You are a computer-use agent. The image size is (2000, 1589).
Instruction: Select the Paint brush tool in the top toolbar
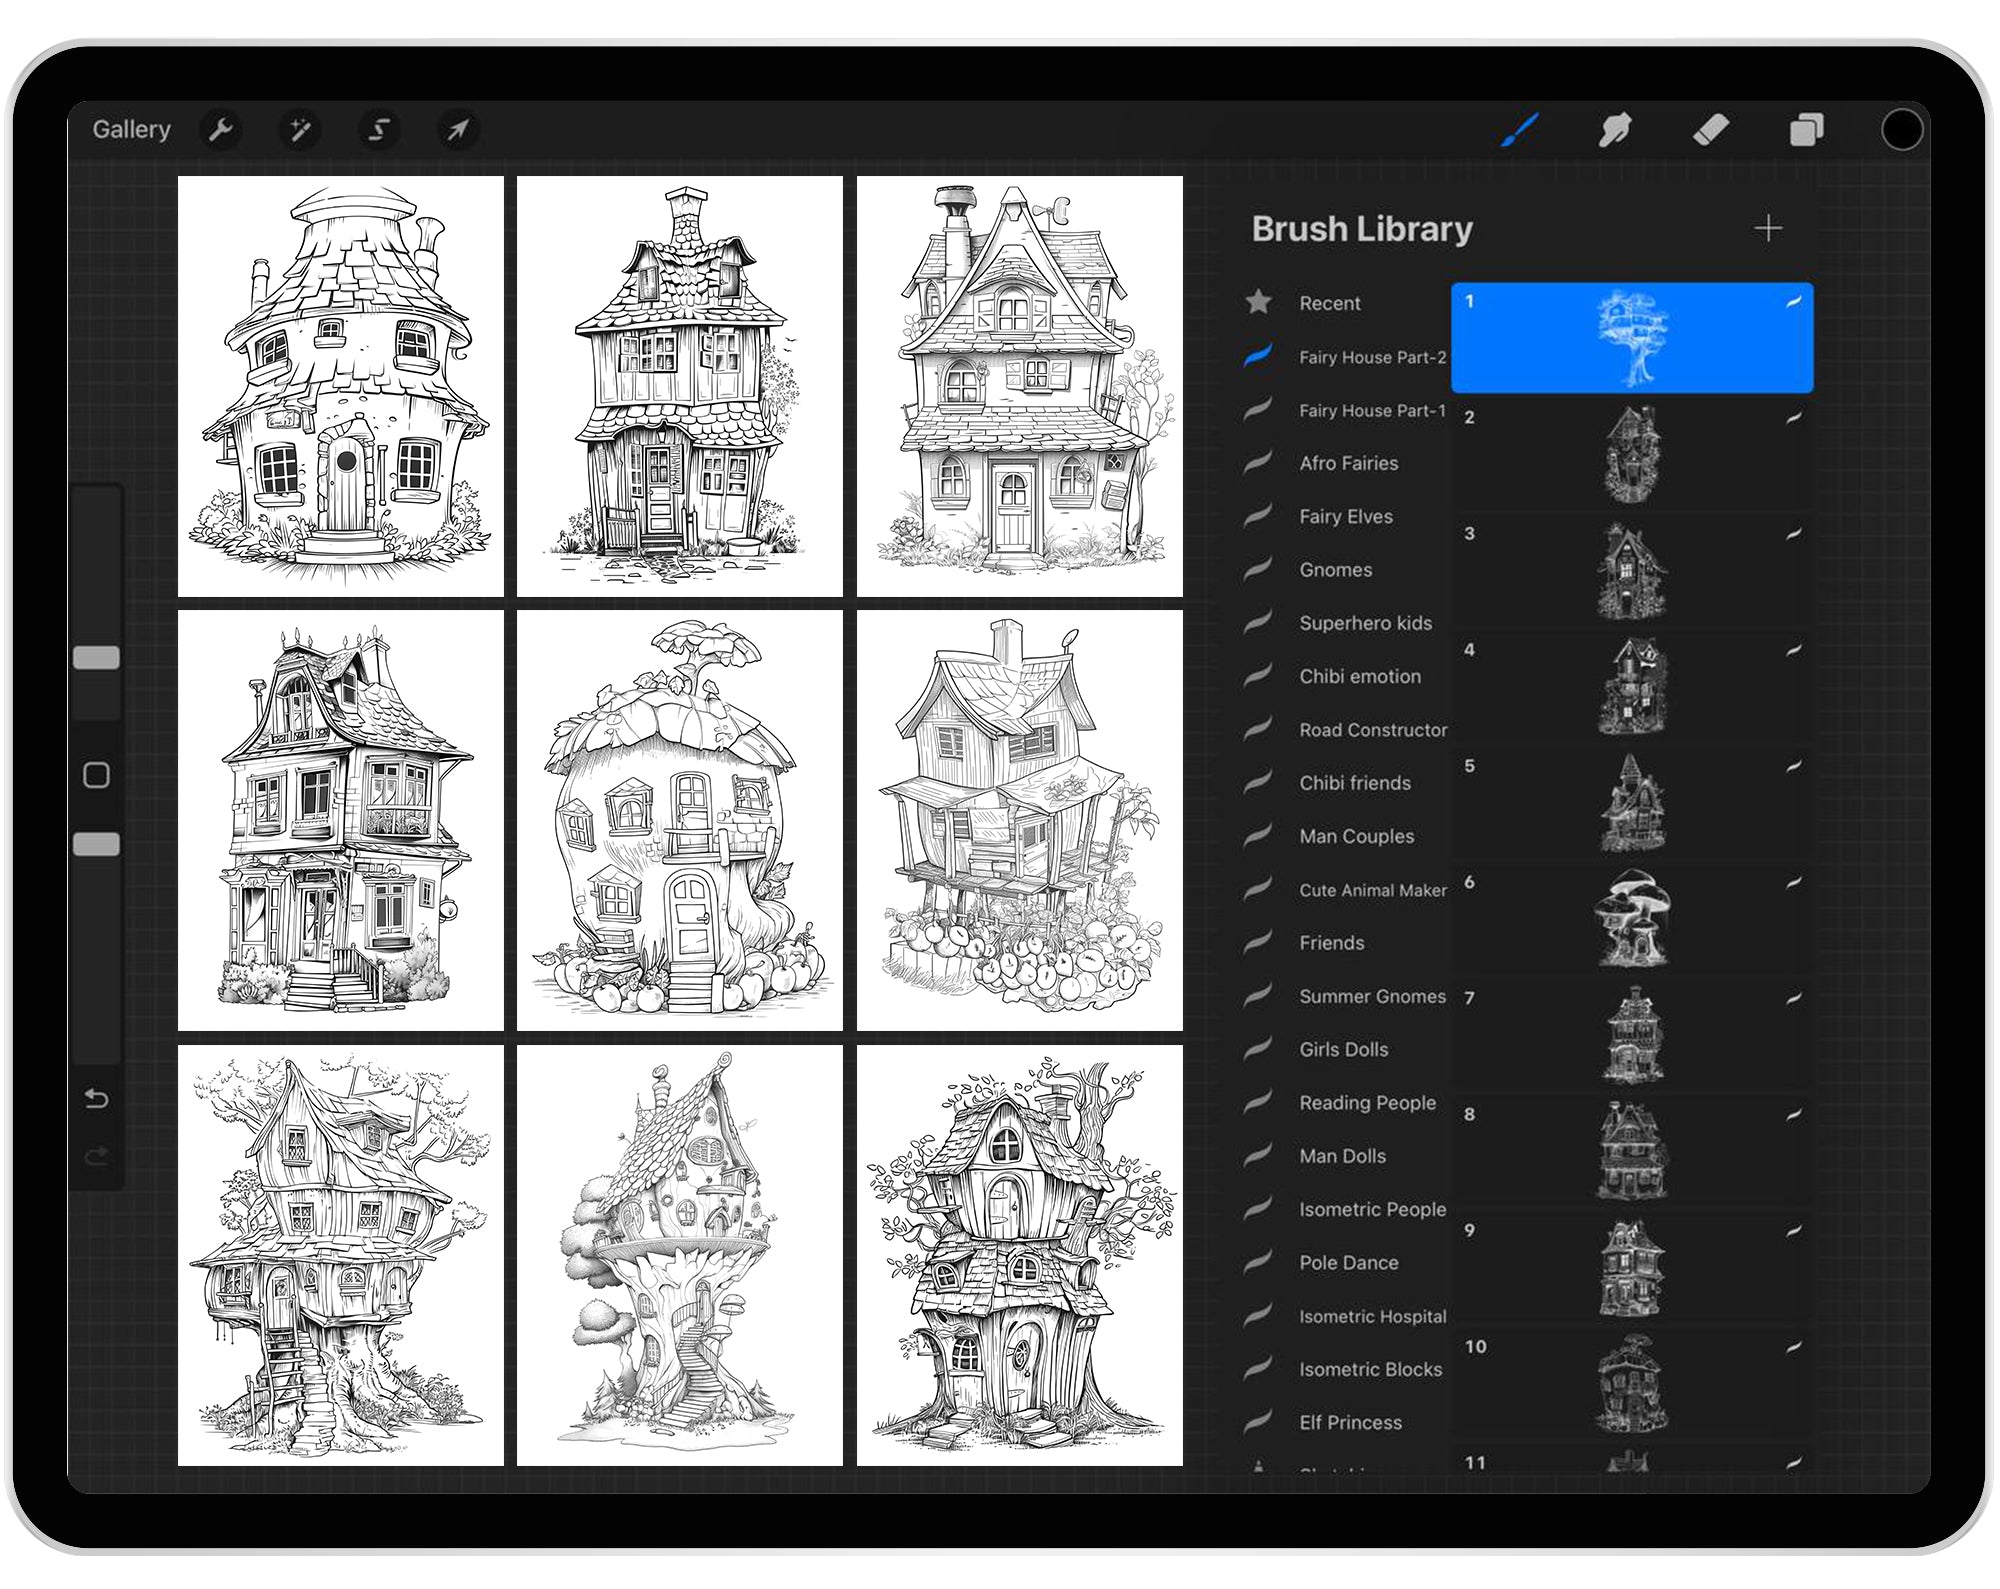pos(1518,128)
